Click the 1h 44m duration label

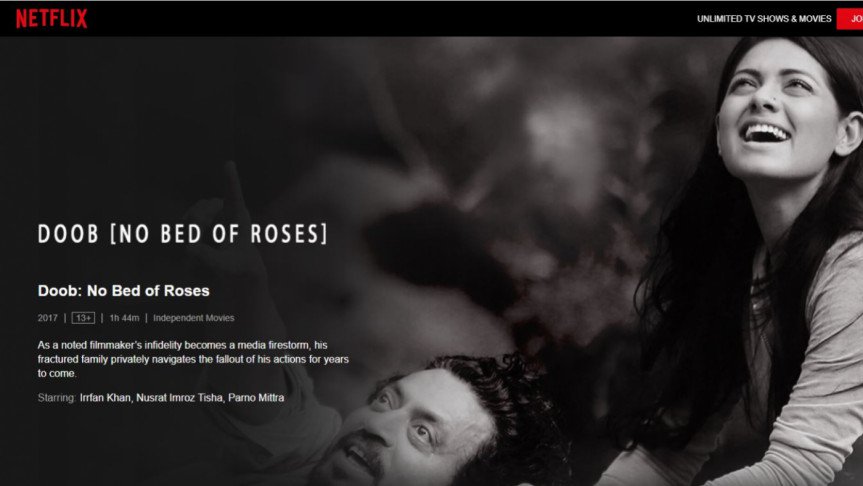124,318
